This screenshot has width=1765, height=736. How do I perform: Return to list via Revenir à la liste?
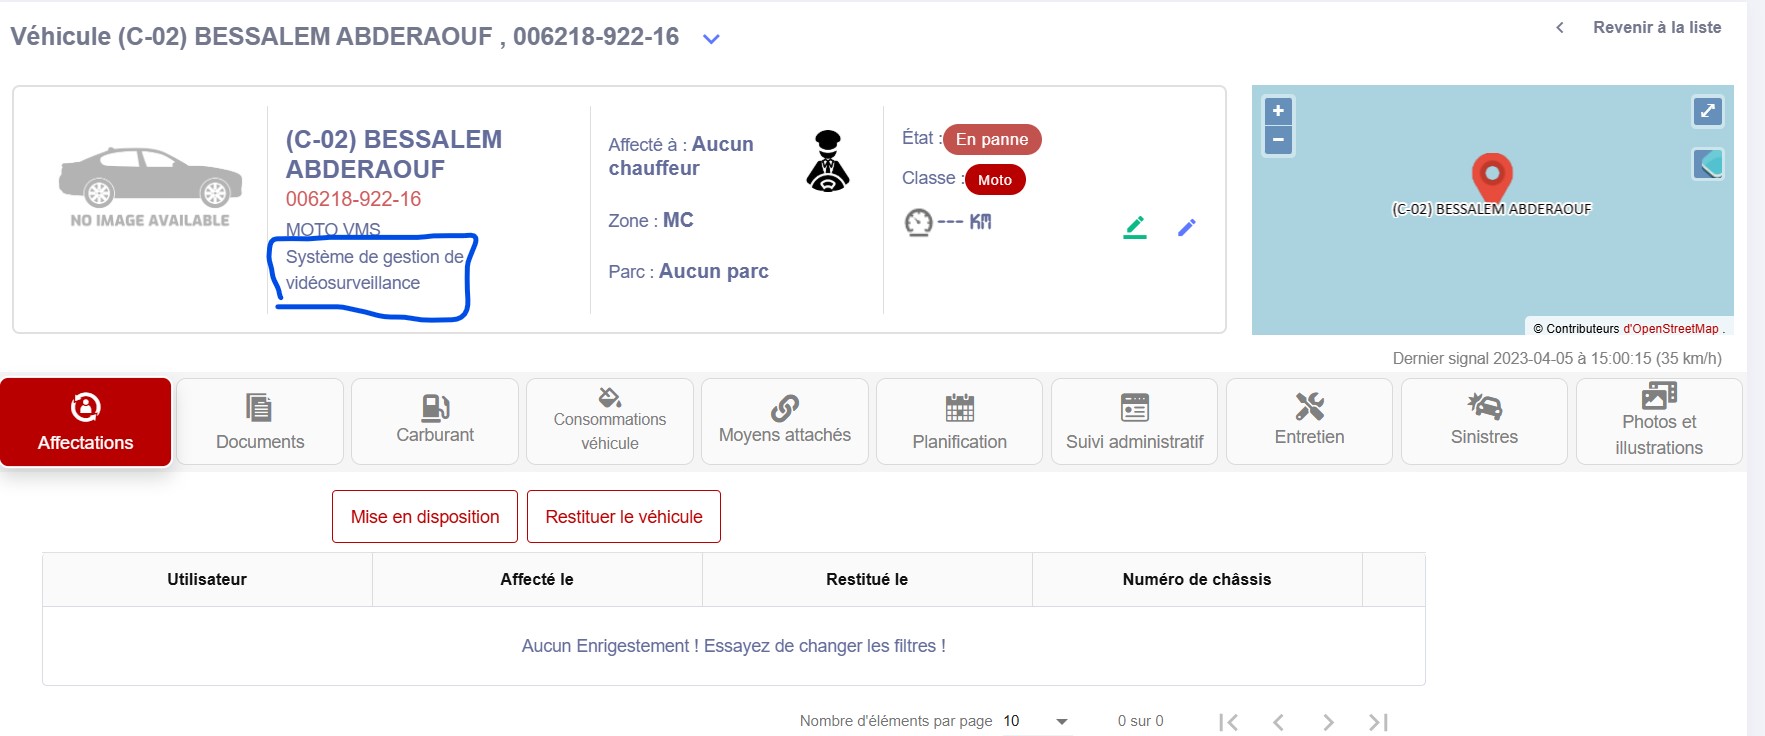pyautogui.click(x=1656, y=28)
